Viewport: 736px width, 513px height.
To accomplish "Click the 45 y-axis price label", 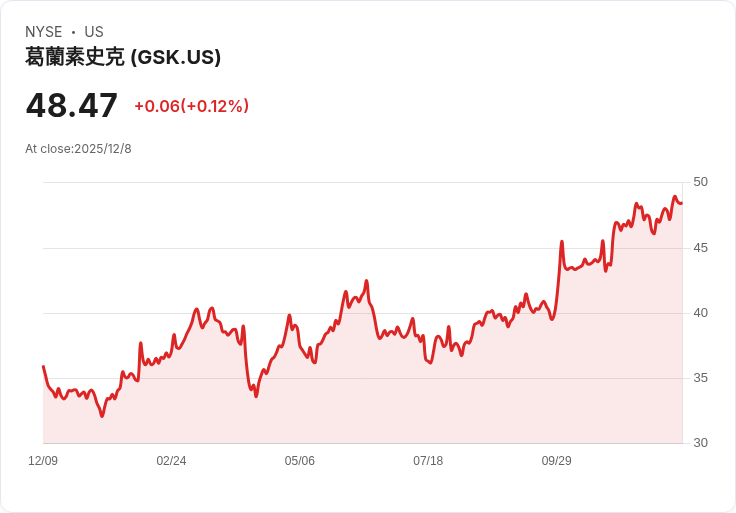I will (700, 247).
